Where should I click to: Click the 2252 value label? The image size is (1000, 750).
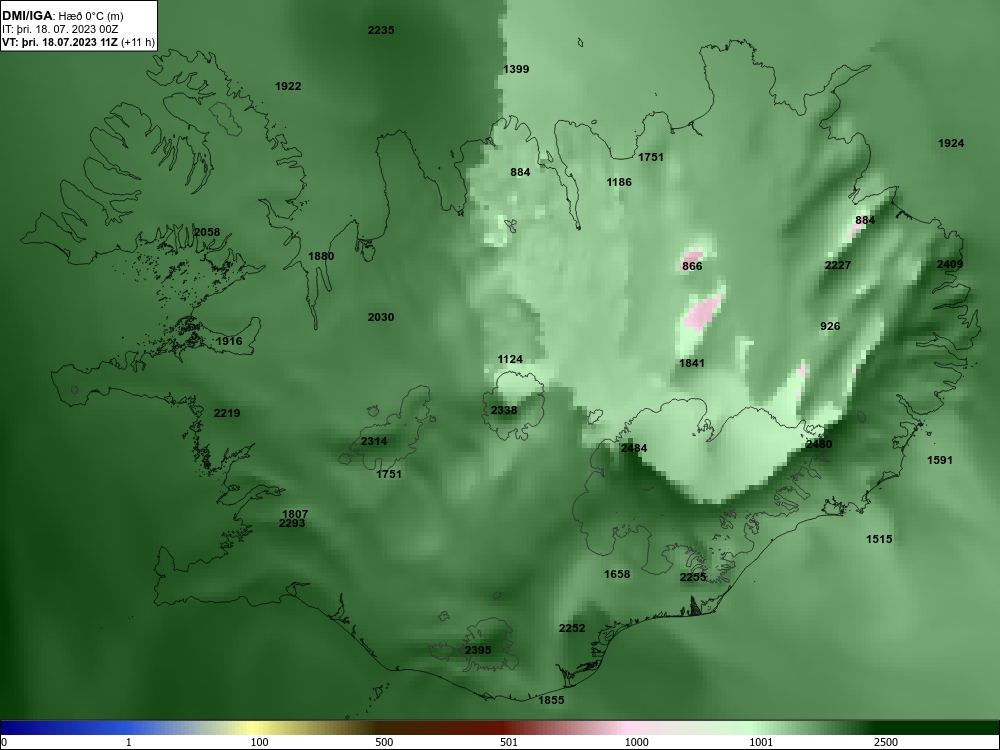coord(572,628)
